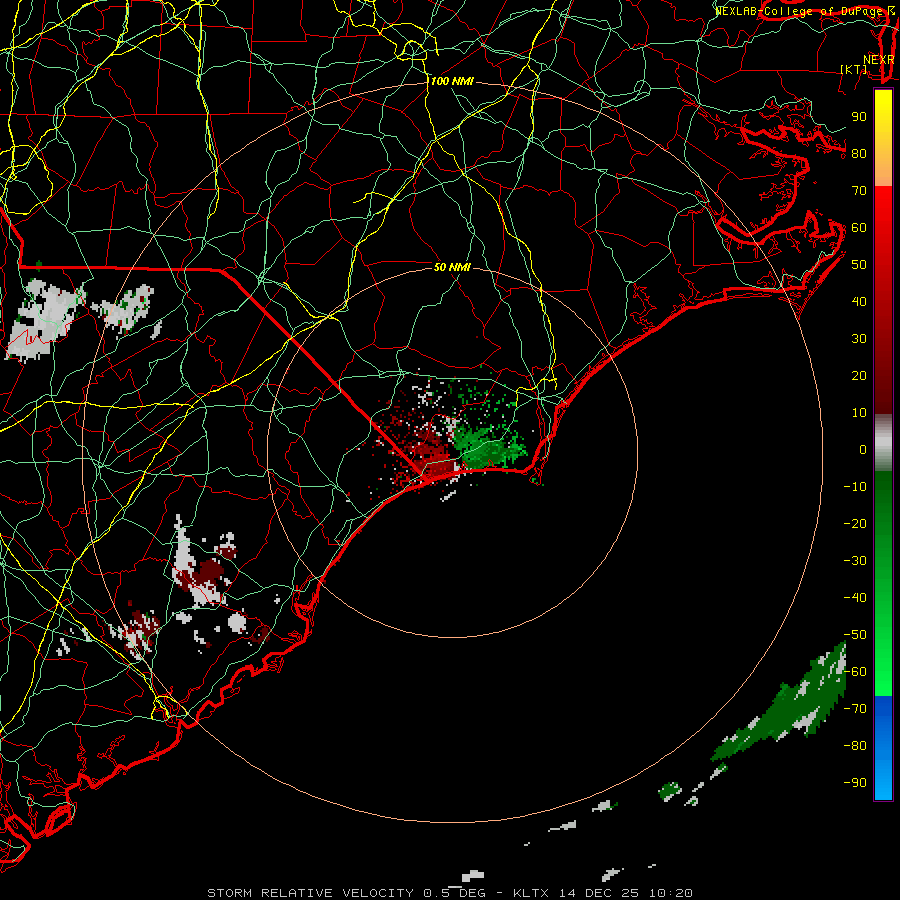Click the Storm Relative Velocity caption text
This screenshot has height=900, width=900.
pyautogui.click(x=449, y=893)
